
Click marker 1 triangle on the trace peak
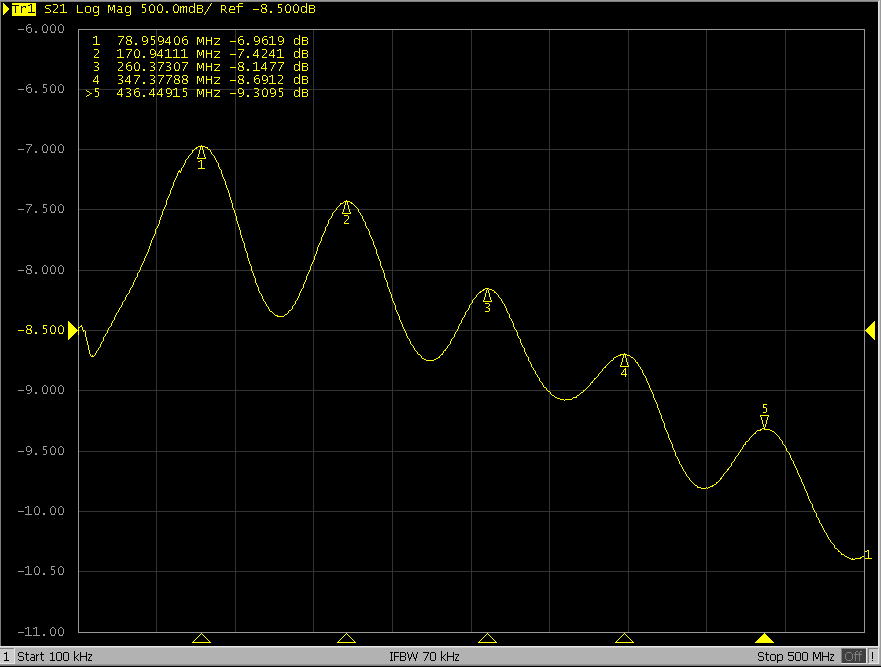click(200, 153)
